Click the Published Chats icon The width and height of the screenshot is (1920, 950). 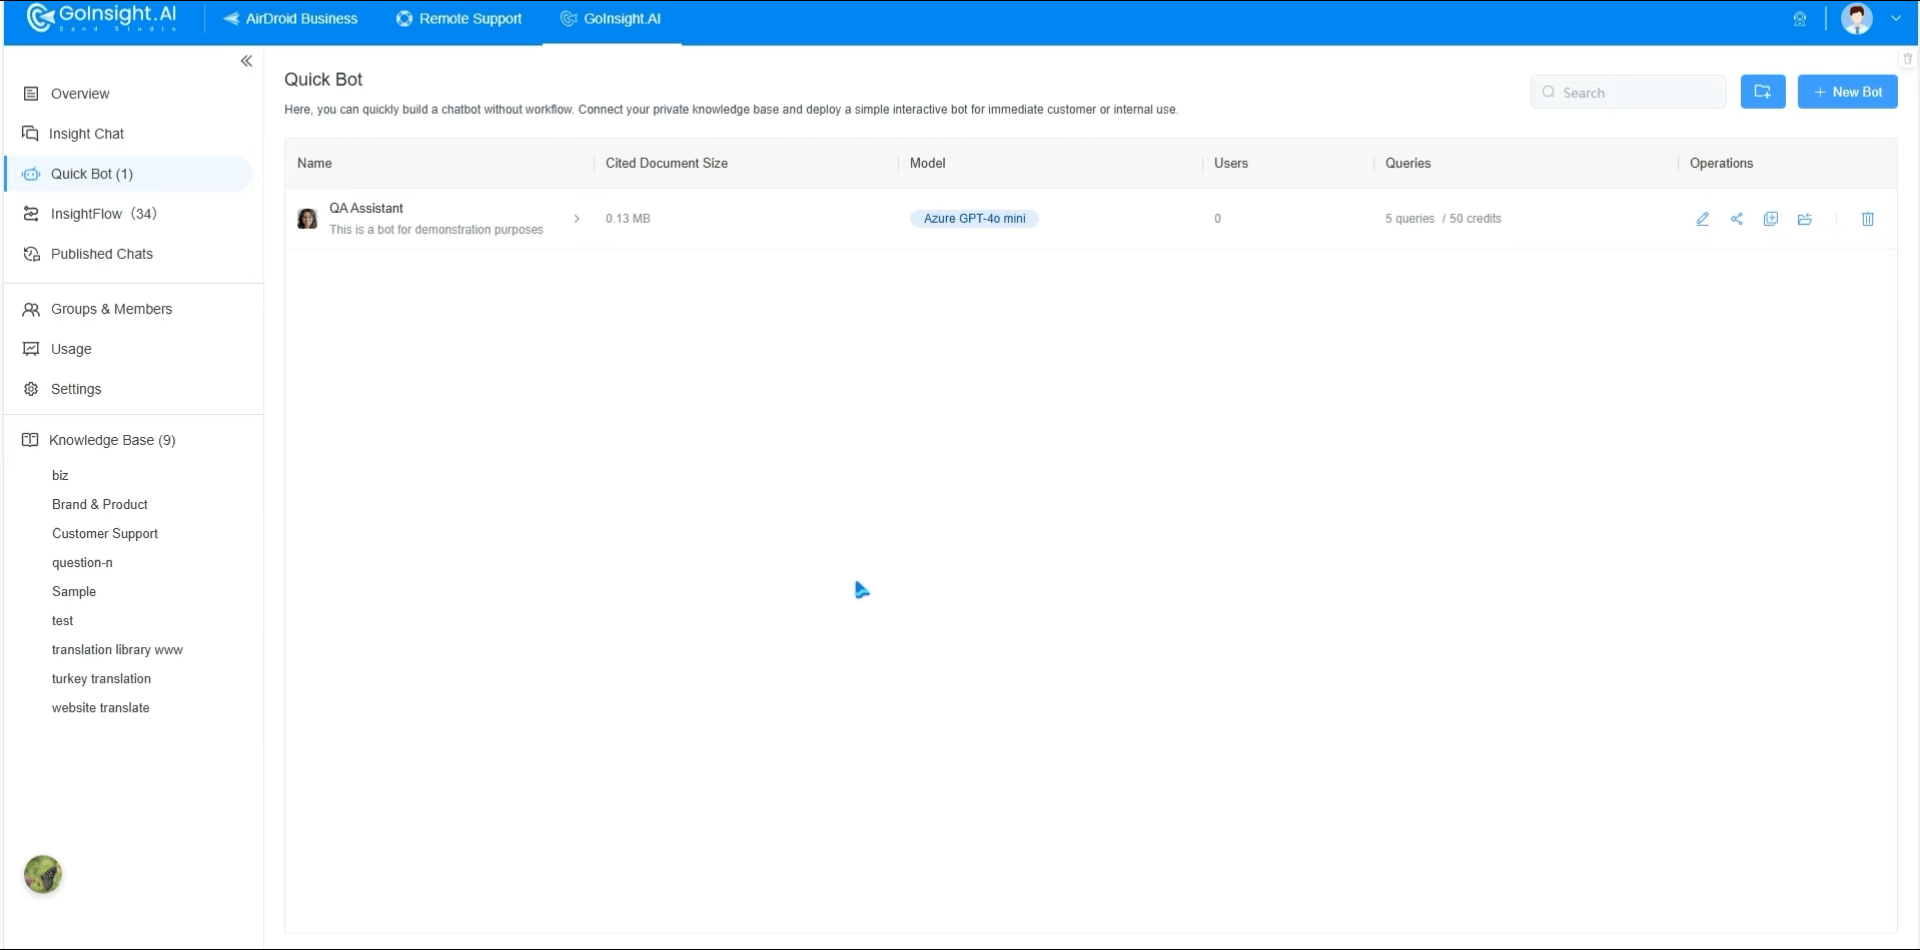click(31, 254)
